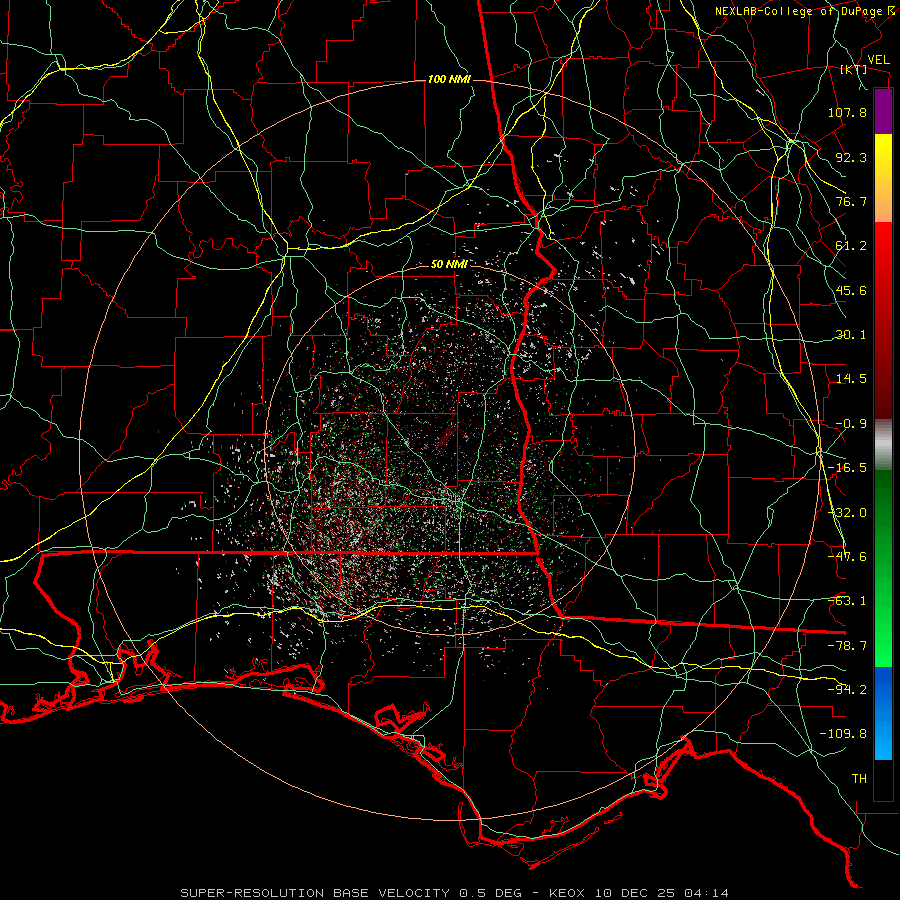Click the -63.1 velocity scale value
Screen dimensions: 900x900
(x=847, y=601)
